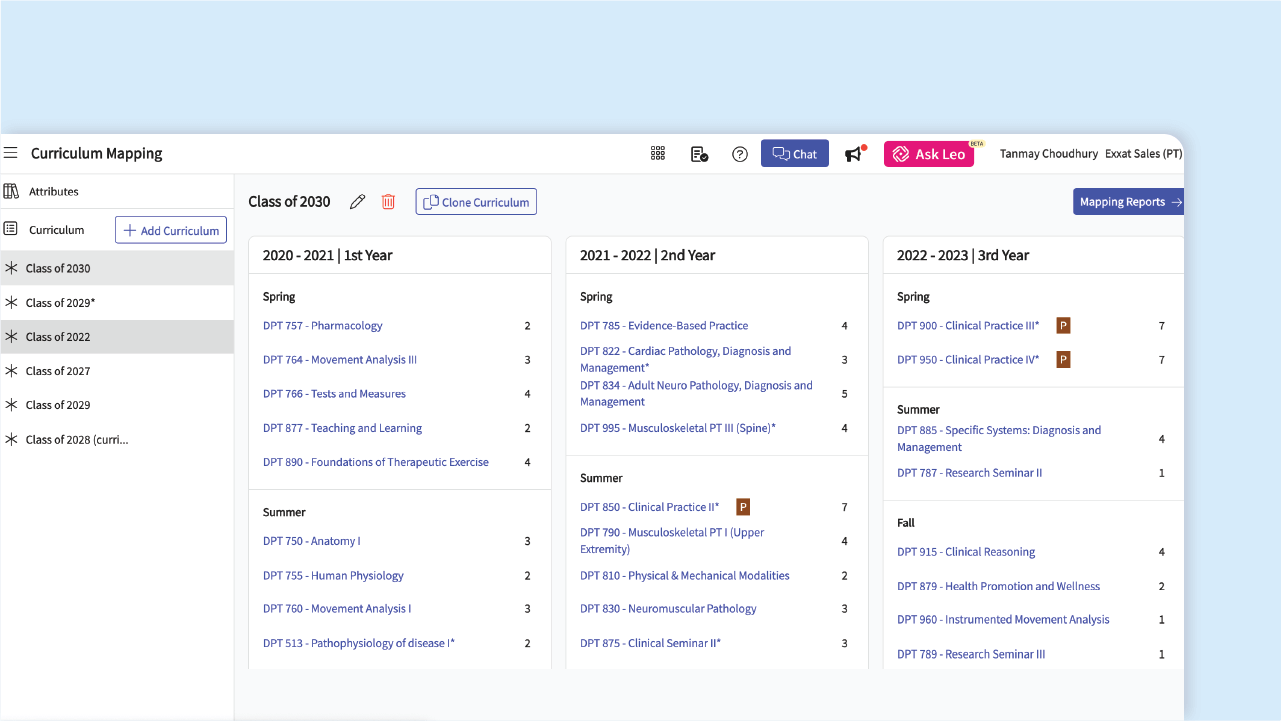Click the Add Curriculum button

[x=171, y=230]
